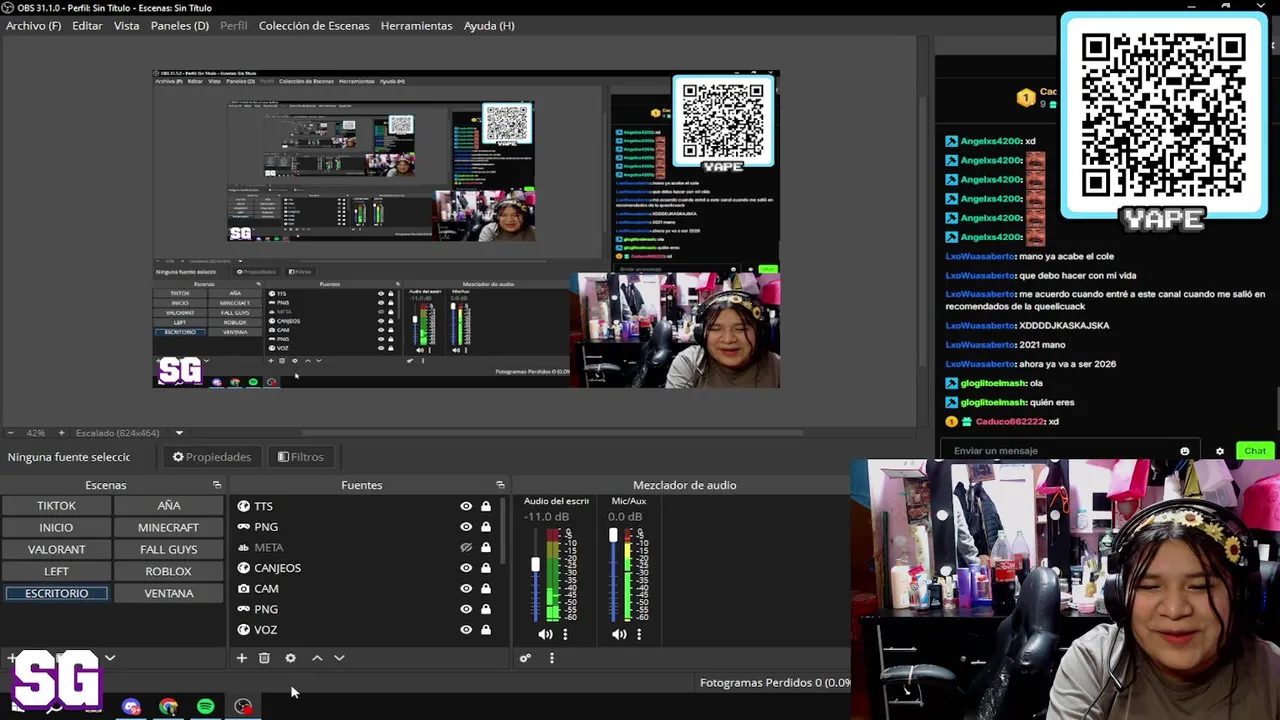Switch to VENTANA scene

click(168, 594)
